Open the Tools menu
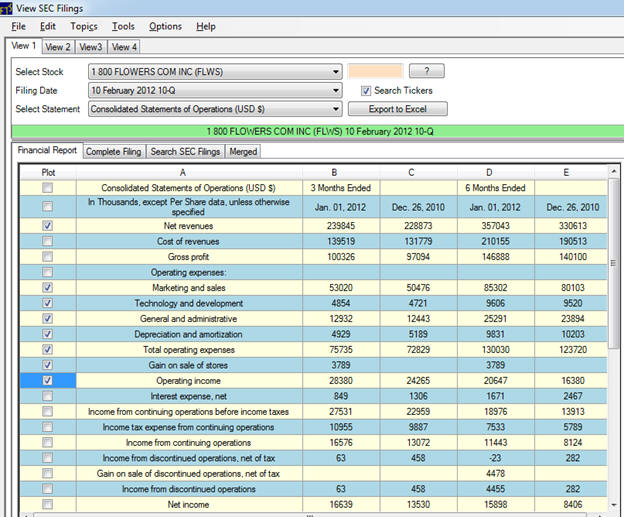This screenshot has width=624, height=517. click(124, 26)
